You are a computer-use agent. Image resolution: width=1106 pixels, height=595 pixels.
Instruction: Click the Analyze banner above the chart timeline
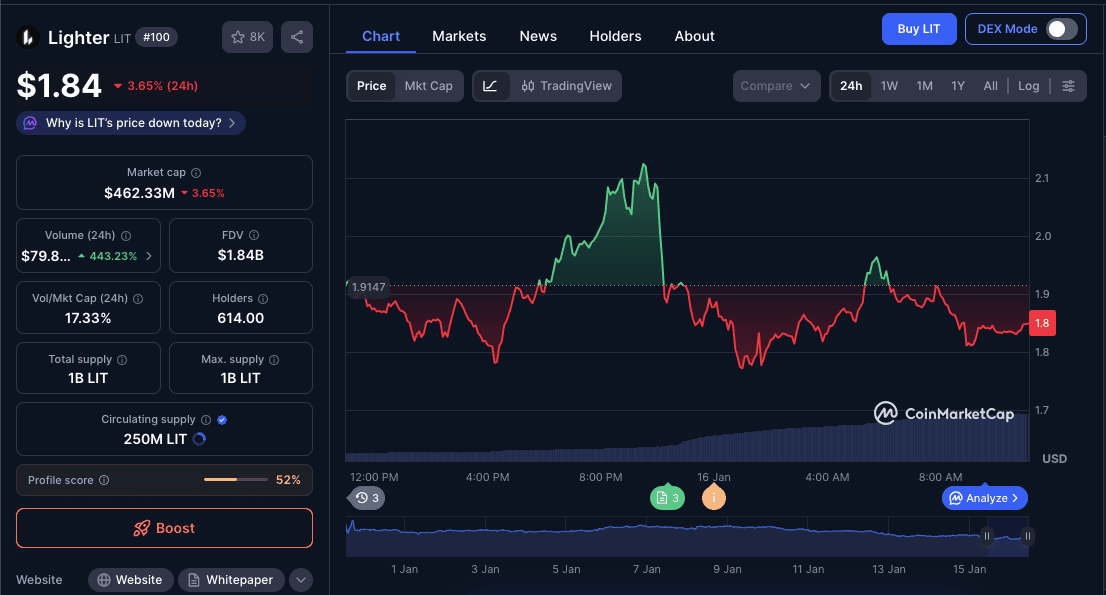984,497
